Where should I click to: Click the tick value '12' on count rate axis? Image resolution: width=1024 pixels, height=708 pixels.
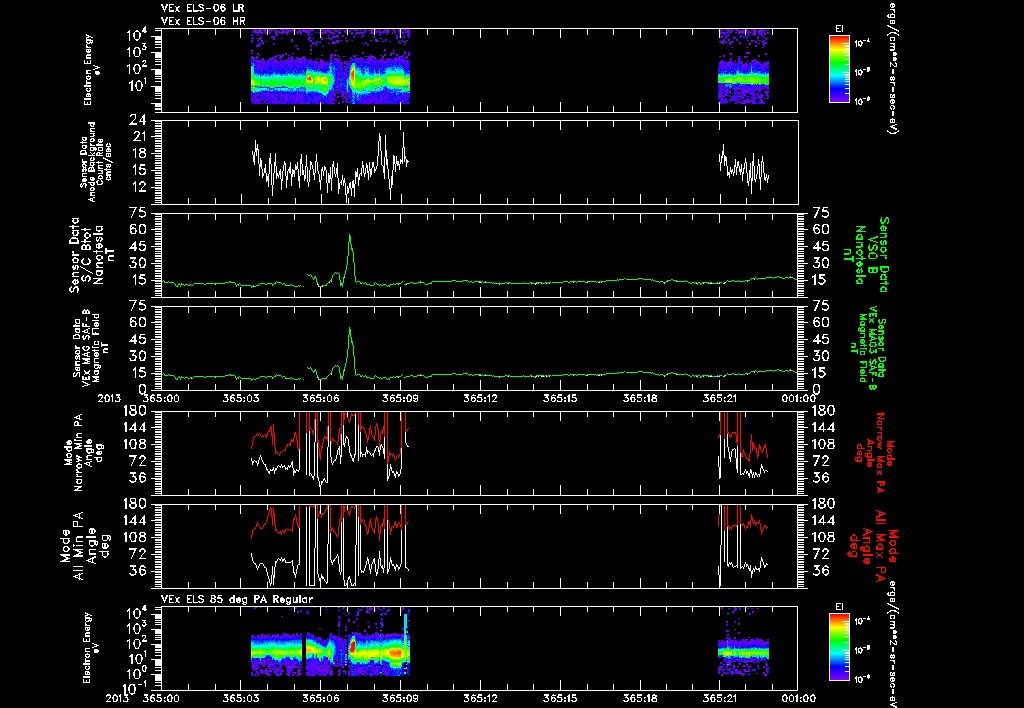point(138,187)
